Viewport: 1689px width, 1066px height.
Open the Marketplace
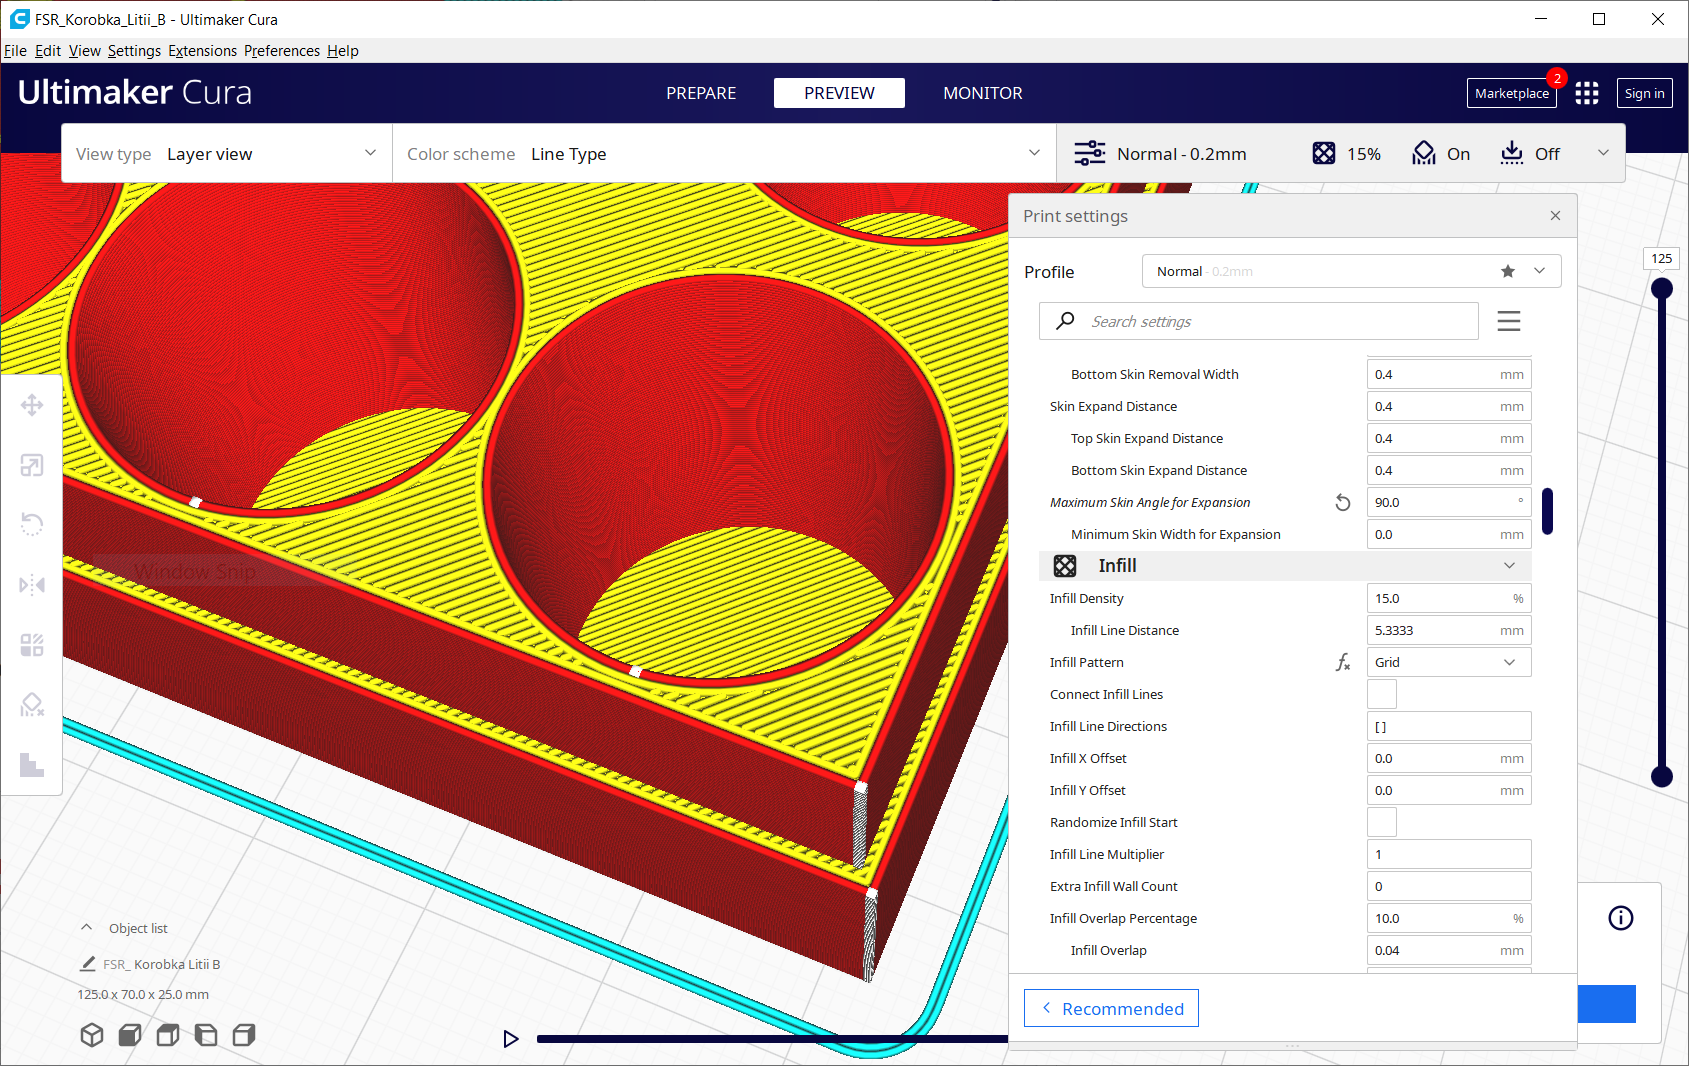[x=1511, y=93]
